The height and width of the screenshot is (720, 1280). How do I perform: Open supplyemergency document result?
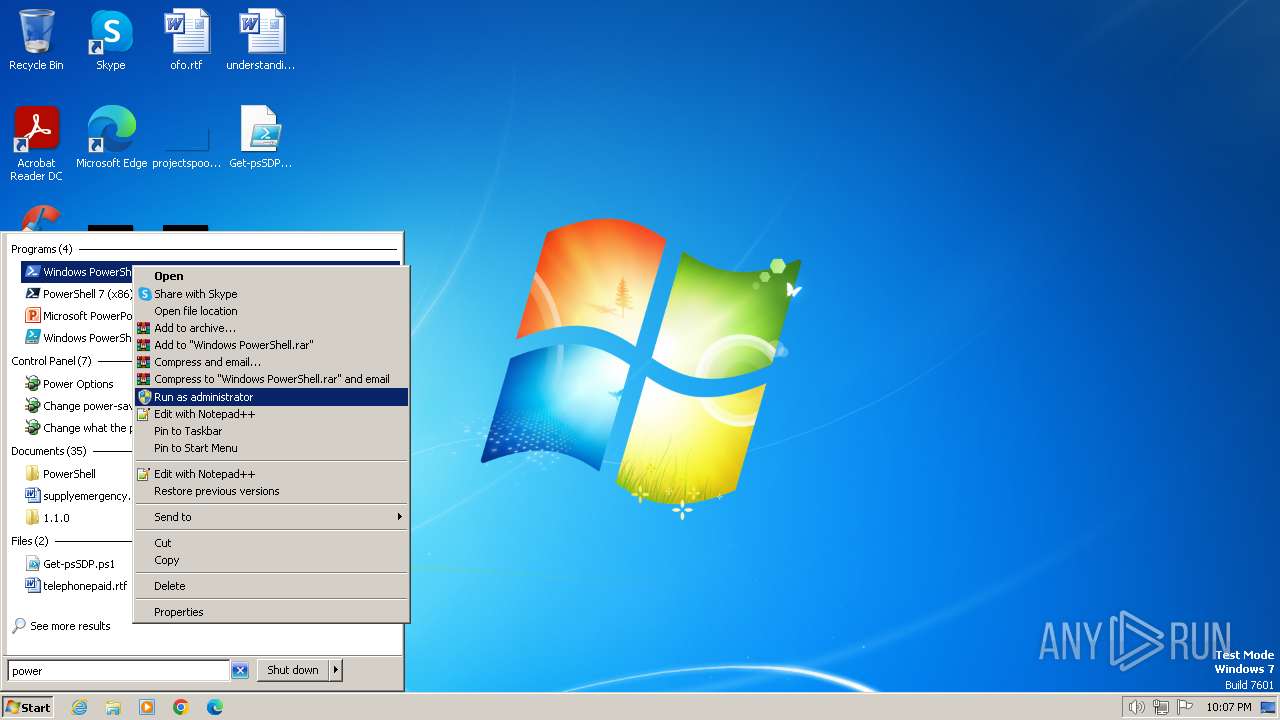(x=78, y=496)
